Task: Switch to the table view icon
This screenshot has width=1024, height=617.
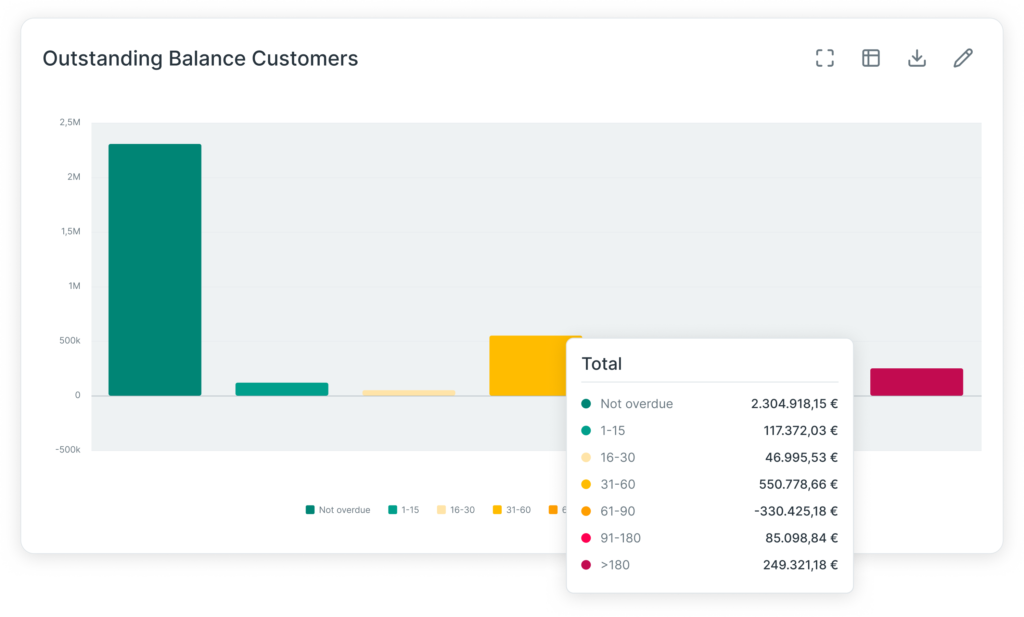Action: tap(871, 58)
